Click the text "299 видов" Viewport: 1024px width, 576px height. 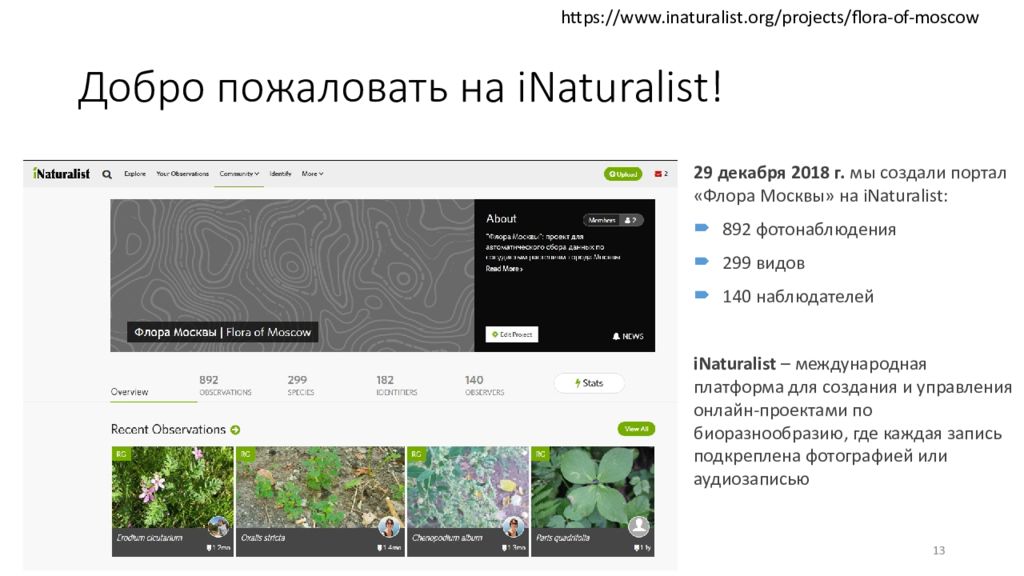[763, 263]
